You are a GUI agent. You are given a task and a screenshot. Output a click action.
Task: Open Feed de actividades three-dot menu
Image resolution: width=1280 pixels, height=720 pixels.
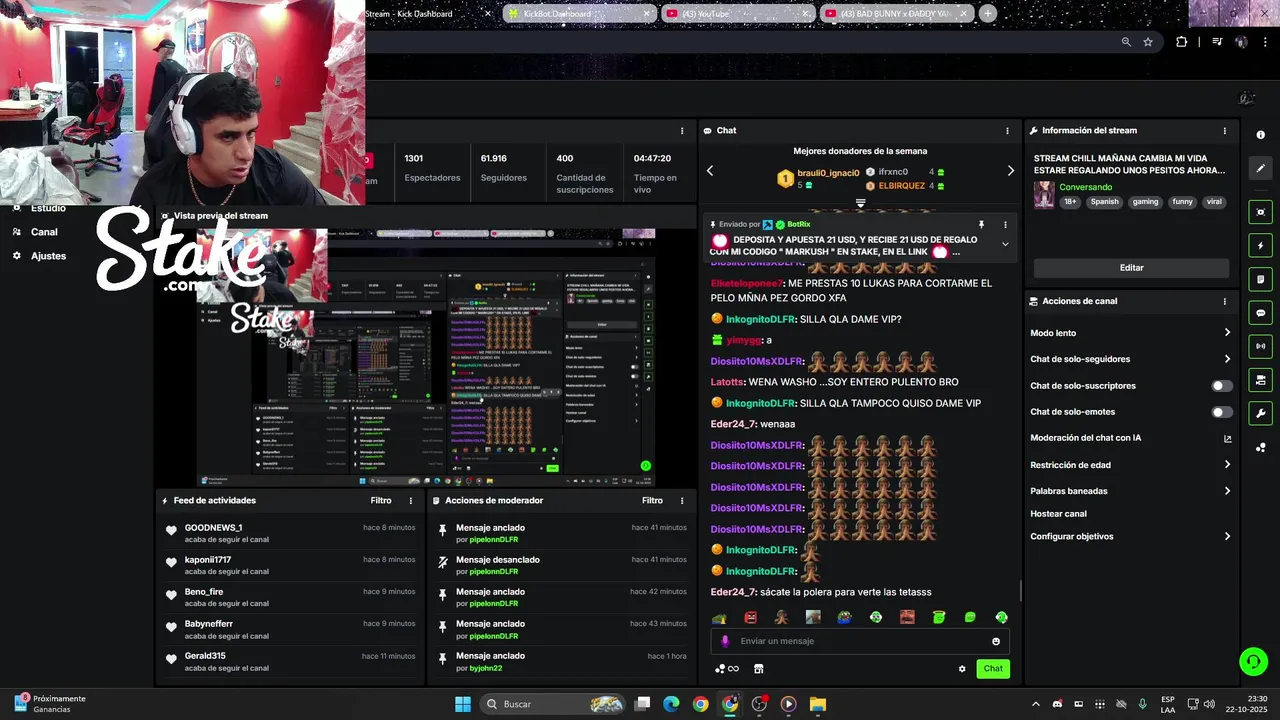point(410,501)
